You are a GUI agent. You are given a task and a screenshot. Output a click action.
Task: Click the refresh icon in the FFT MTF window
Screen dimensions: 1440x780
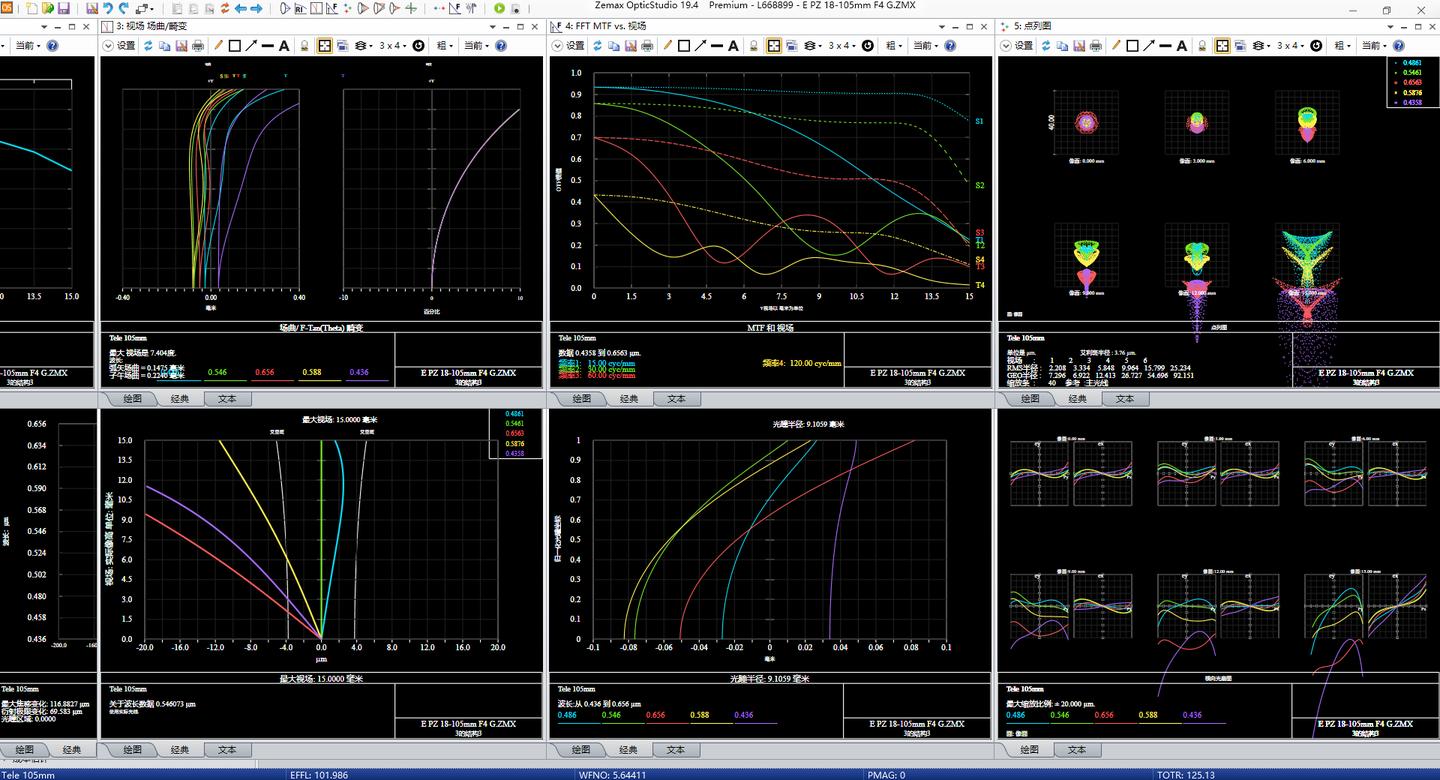tap(596, 46)
